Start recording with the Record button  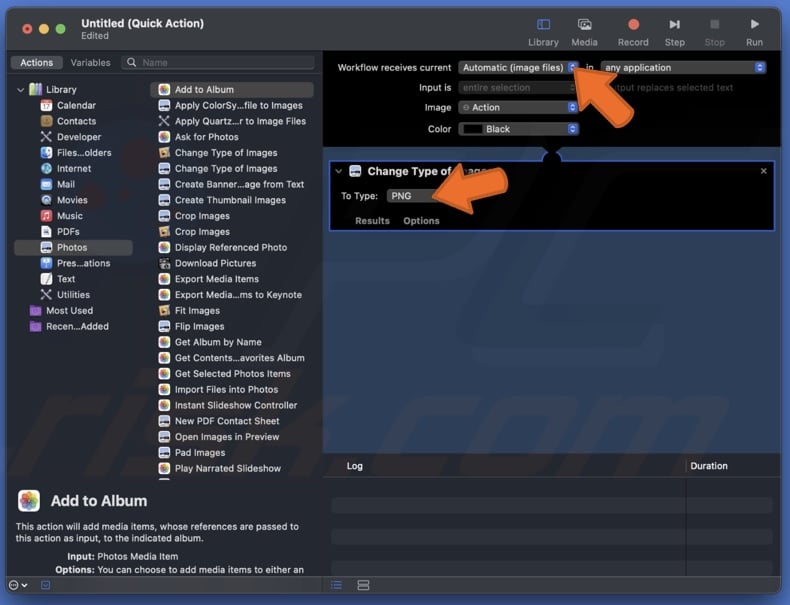coord(633,32)
